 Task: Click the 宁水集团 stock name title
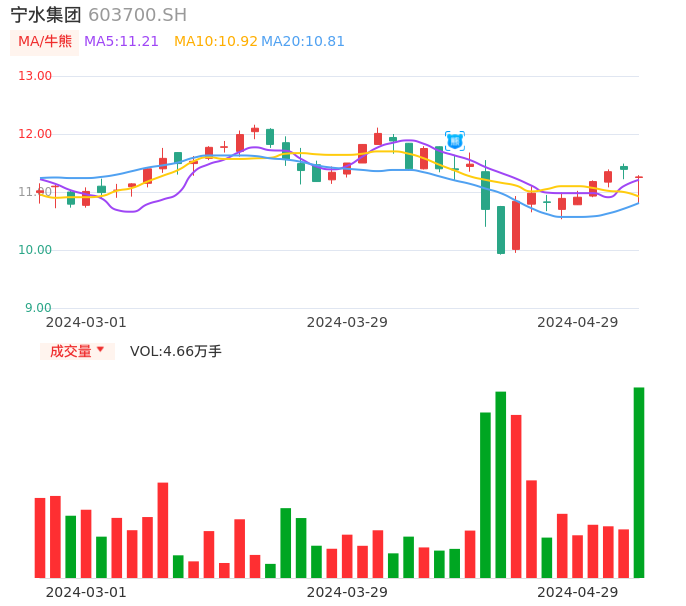(46, 15)
